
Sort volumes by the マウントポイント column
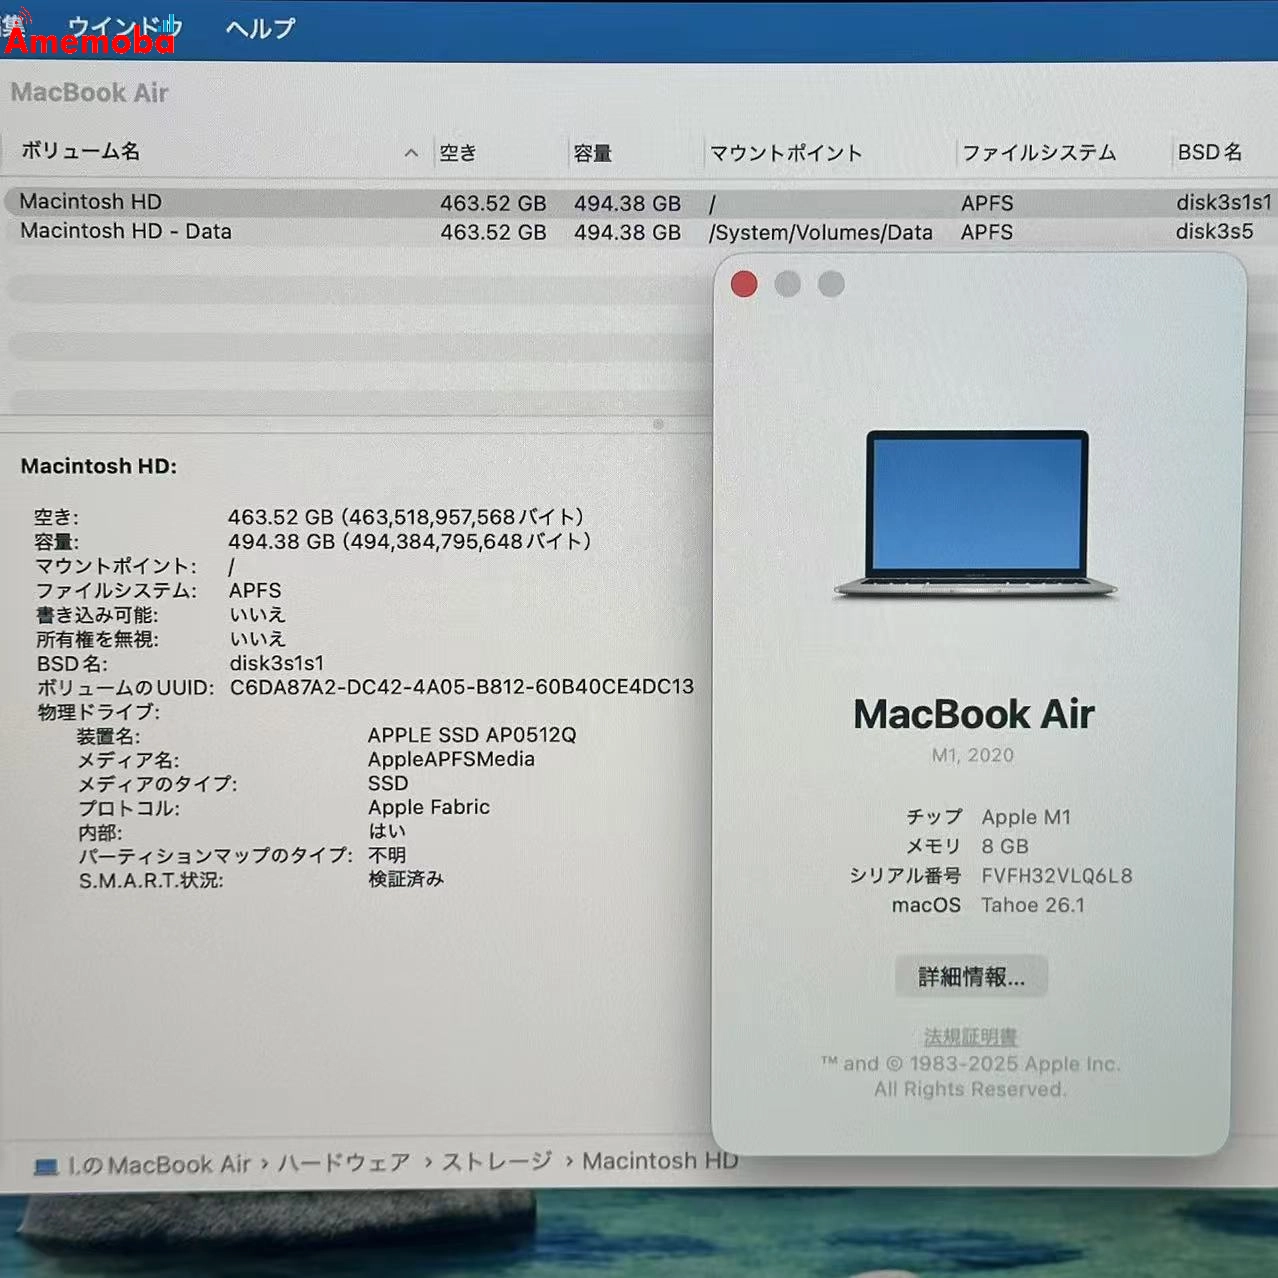[x=785, y=152]
